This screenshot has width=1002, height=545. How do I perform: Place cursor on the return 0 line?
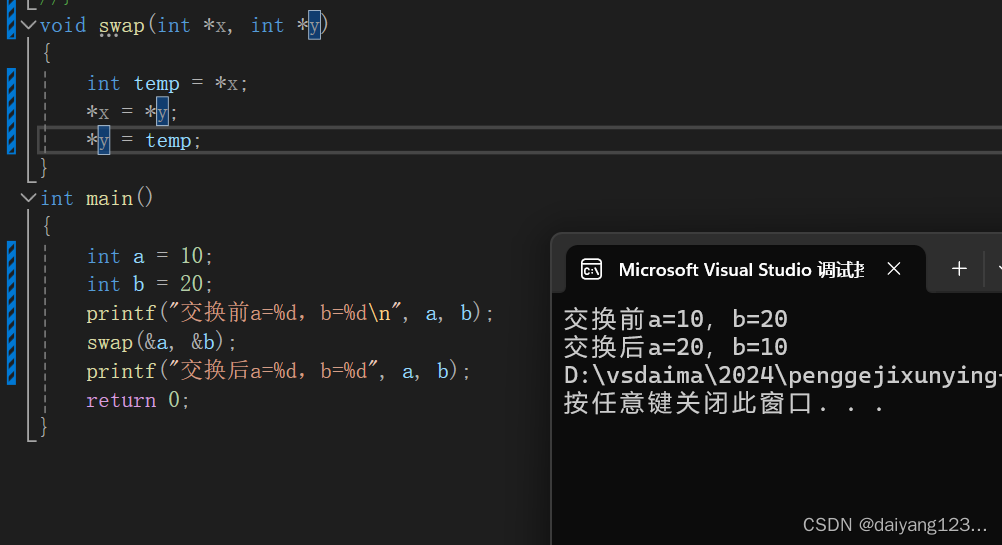click(137, 400)
